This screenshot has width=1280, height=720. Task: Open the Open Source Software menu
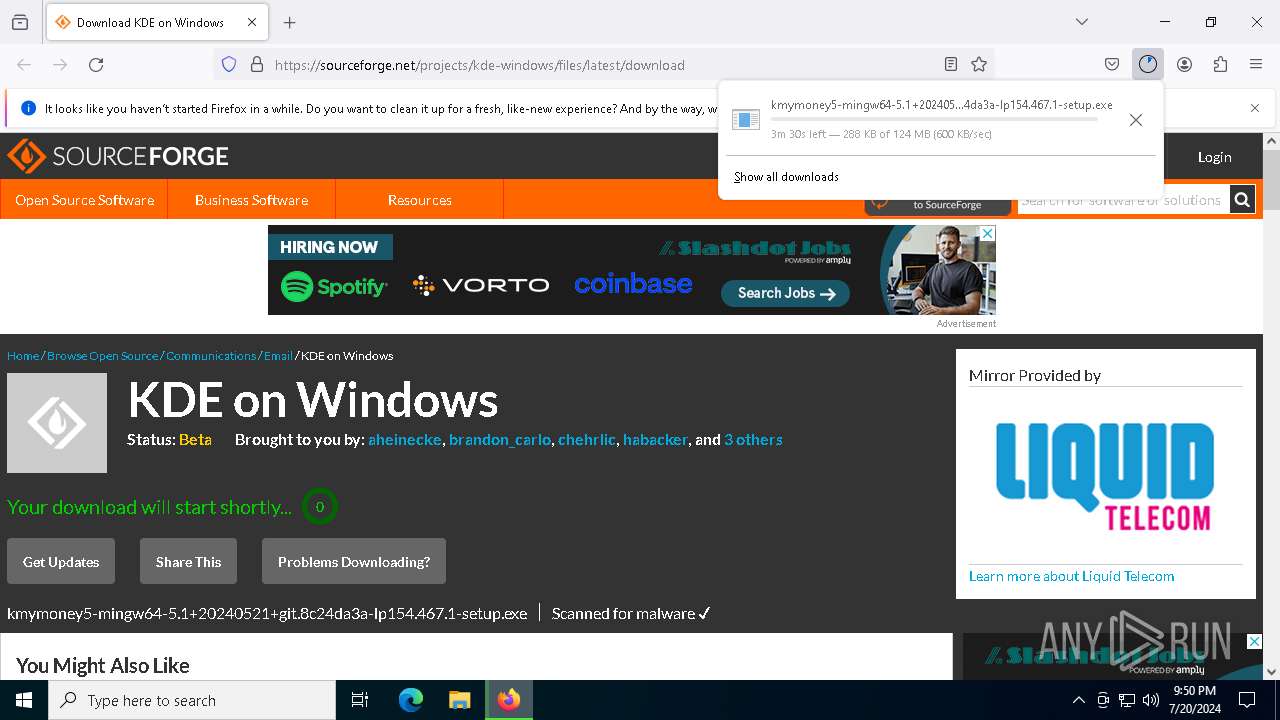(84, 200)
